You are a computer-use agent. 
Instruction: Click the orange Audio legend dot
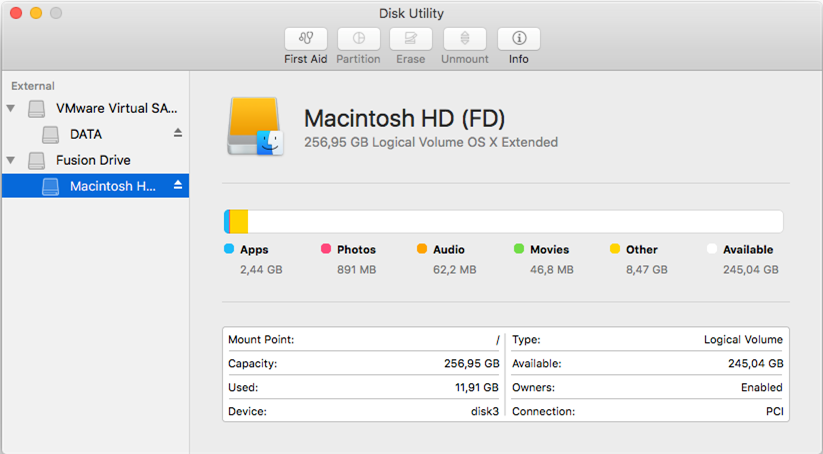[422, 249]
